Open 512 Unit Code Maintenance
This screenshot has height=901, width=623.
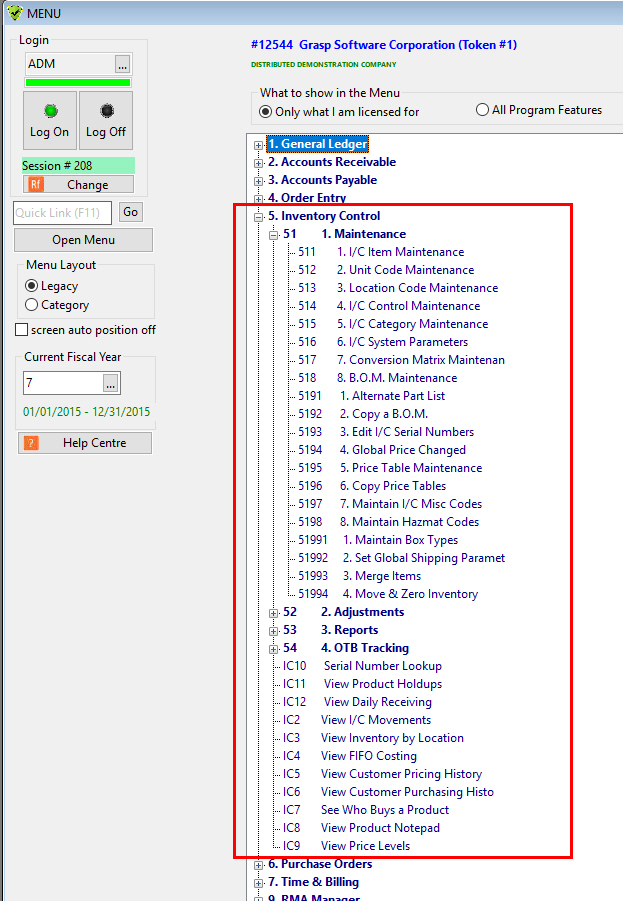[x=386, y=270]
